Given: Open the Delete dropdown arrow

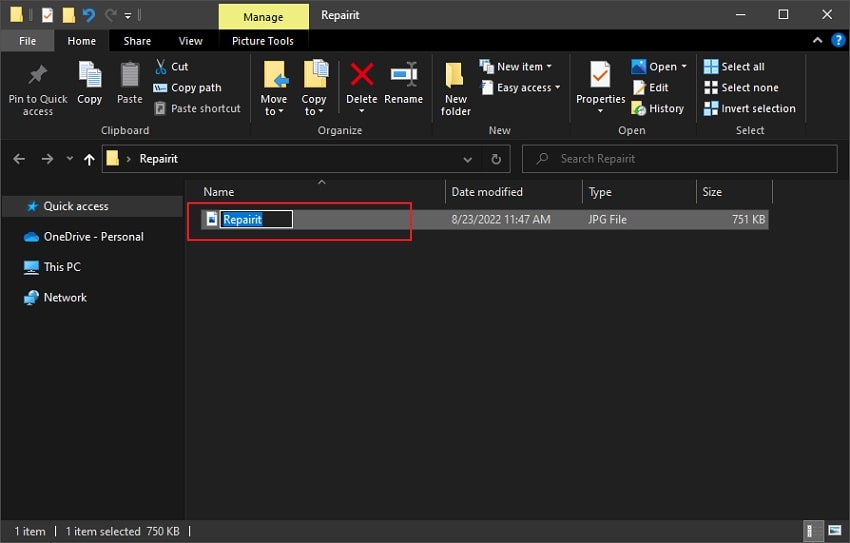Looking at the screenshot, I should click(x=362, y=112).
